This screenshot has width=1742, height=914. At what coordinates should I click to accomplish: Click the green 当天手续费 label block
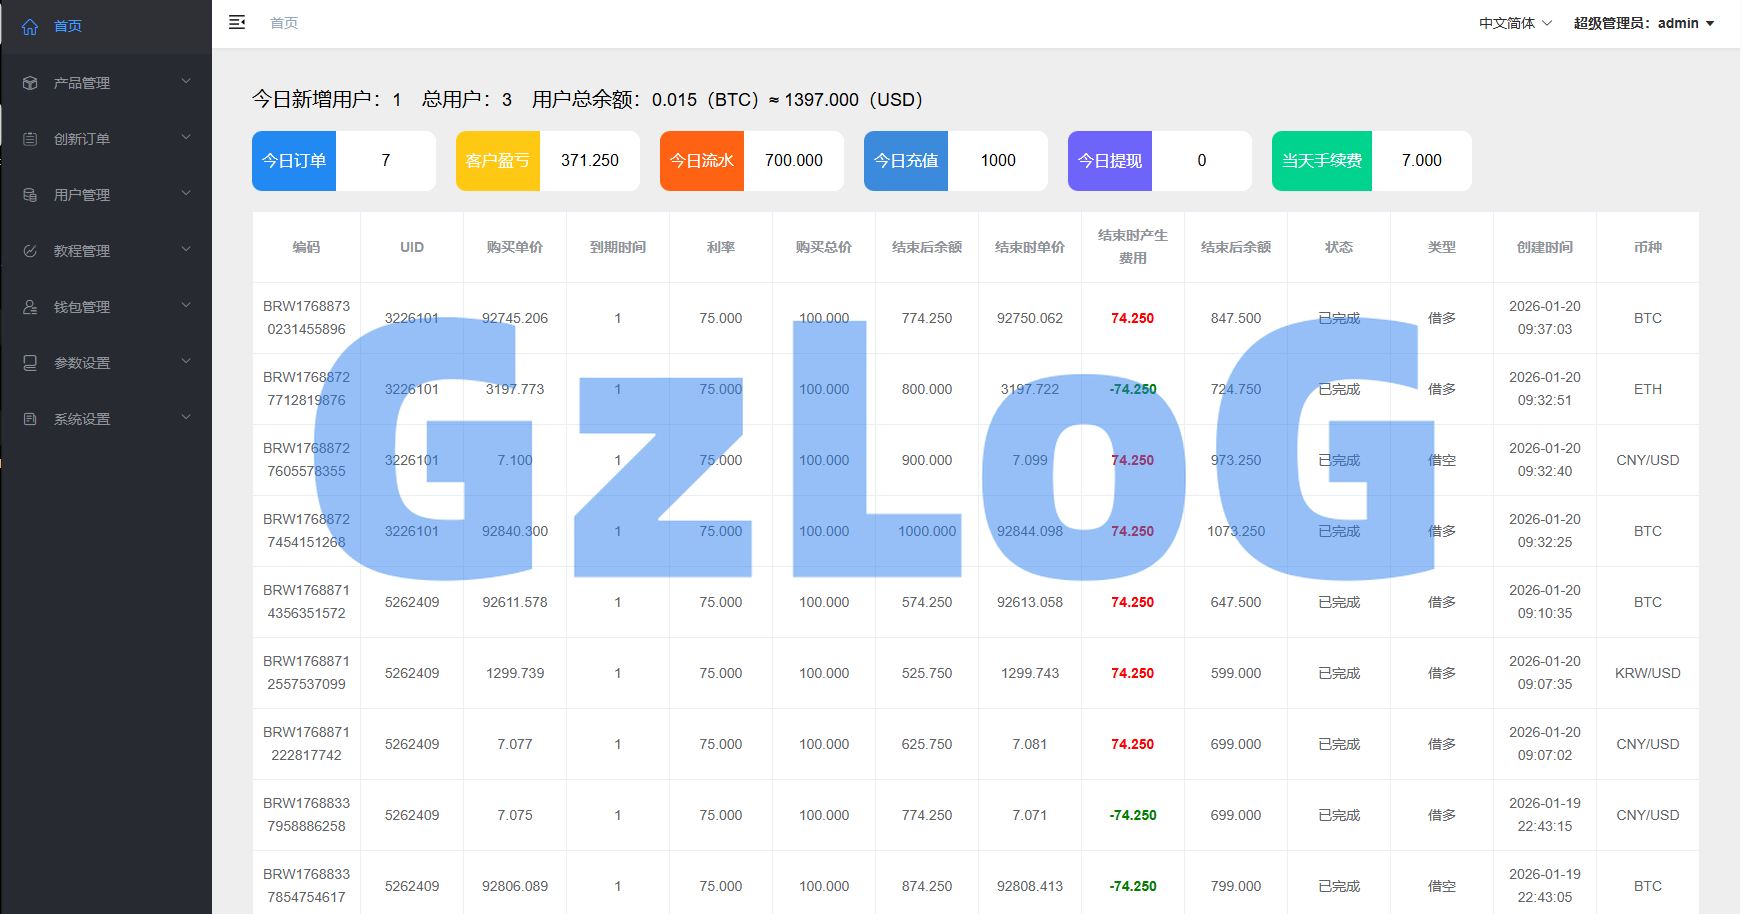coord(1321,161)
